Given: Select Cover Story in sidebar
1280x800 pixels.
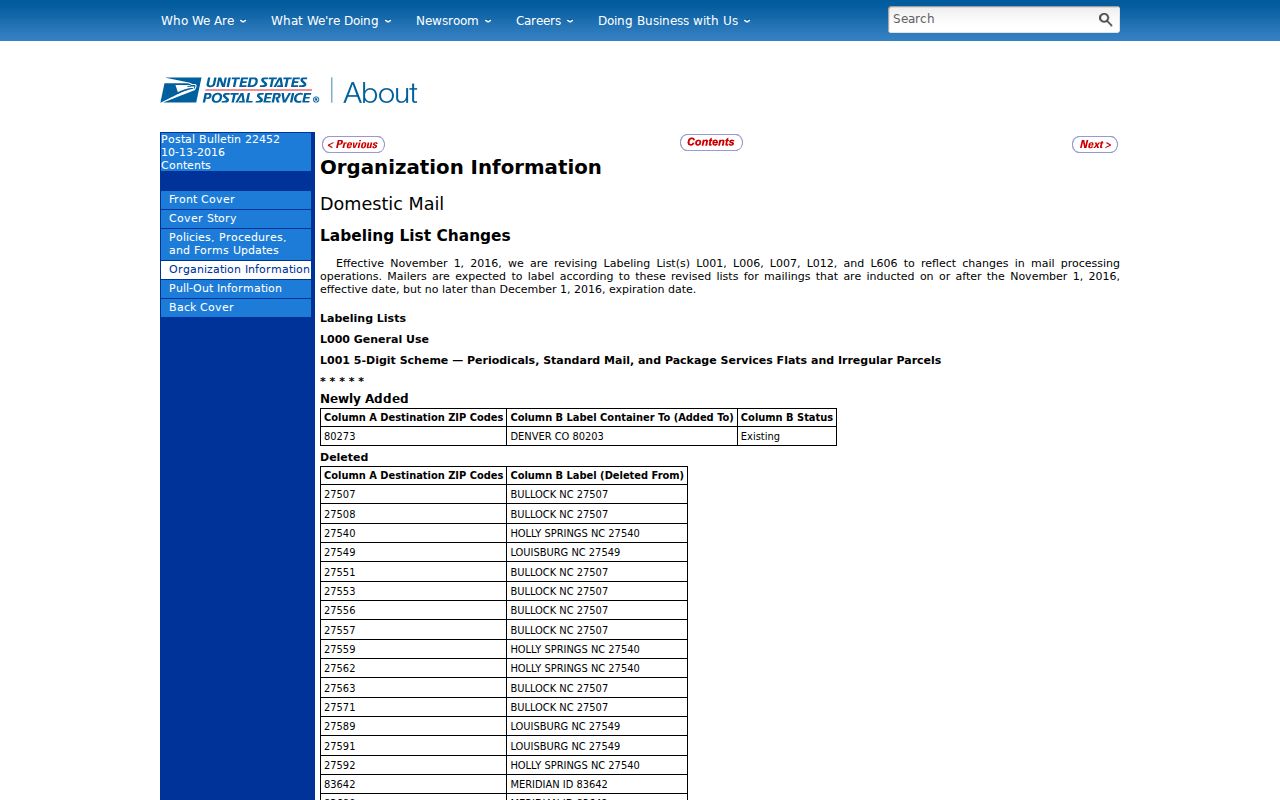Looking at the screenshot, I should coord(236,219).
